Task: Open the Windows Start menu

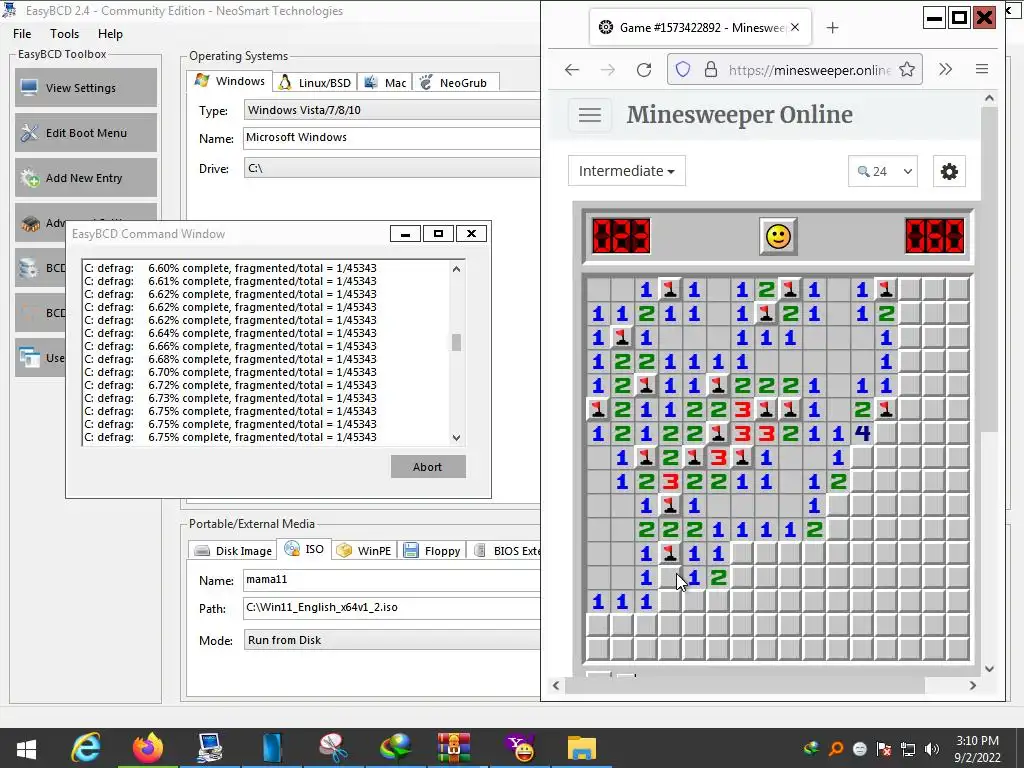Action: click(26, 748)
